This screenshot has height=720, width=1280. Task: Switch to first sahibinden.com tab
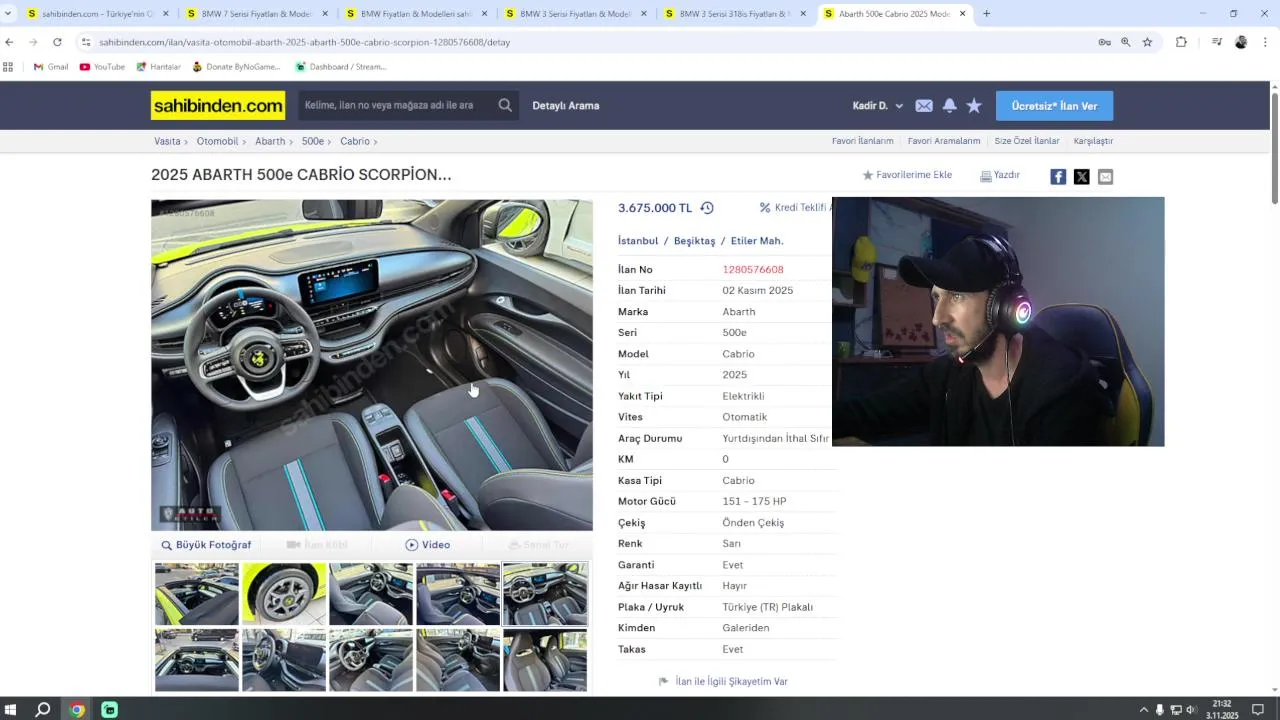tap(98, 14)
